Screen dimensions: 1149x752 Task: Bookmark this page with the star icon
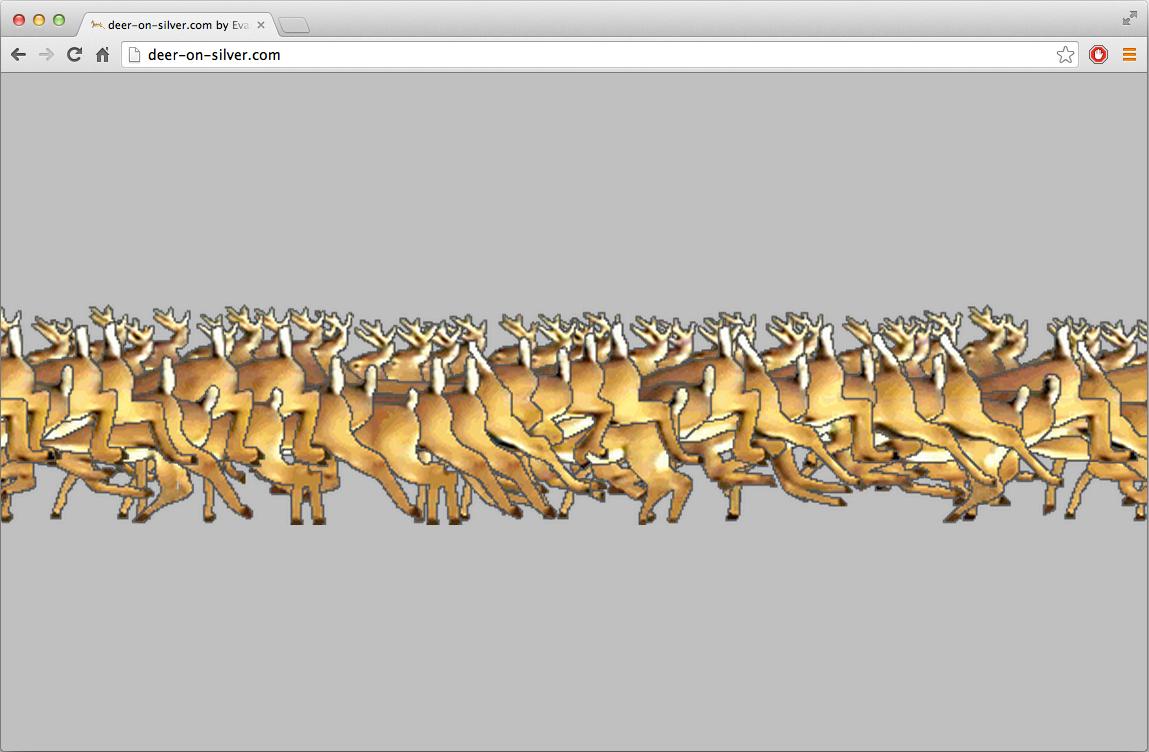point(1065,54)
